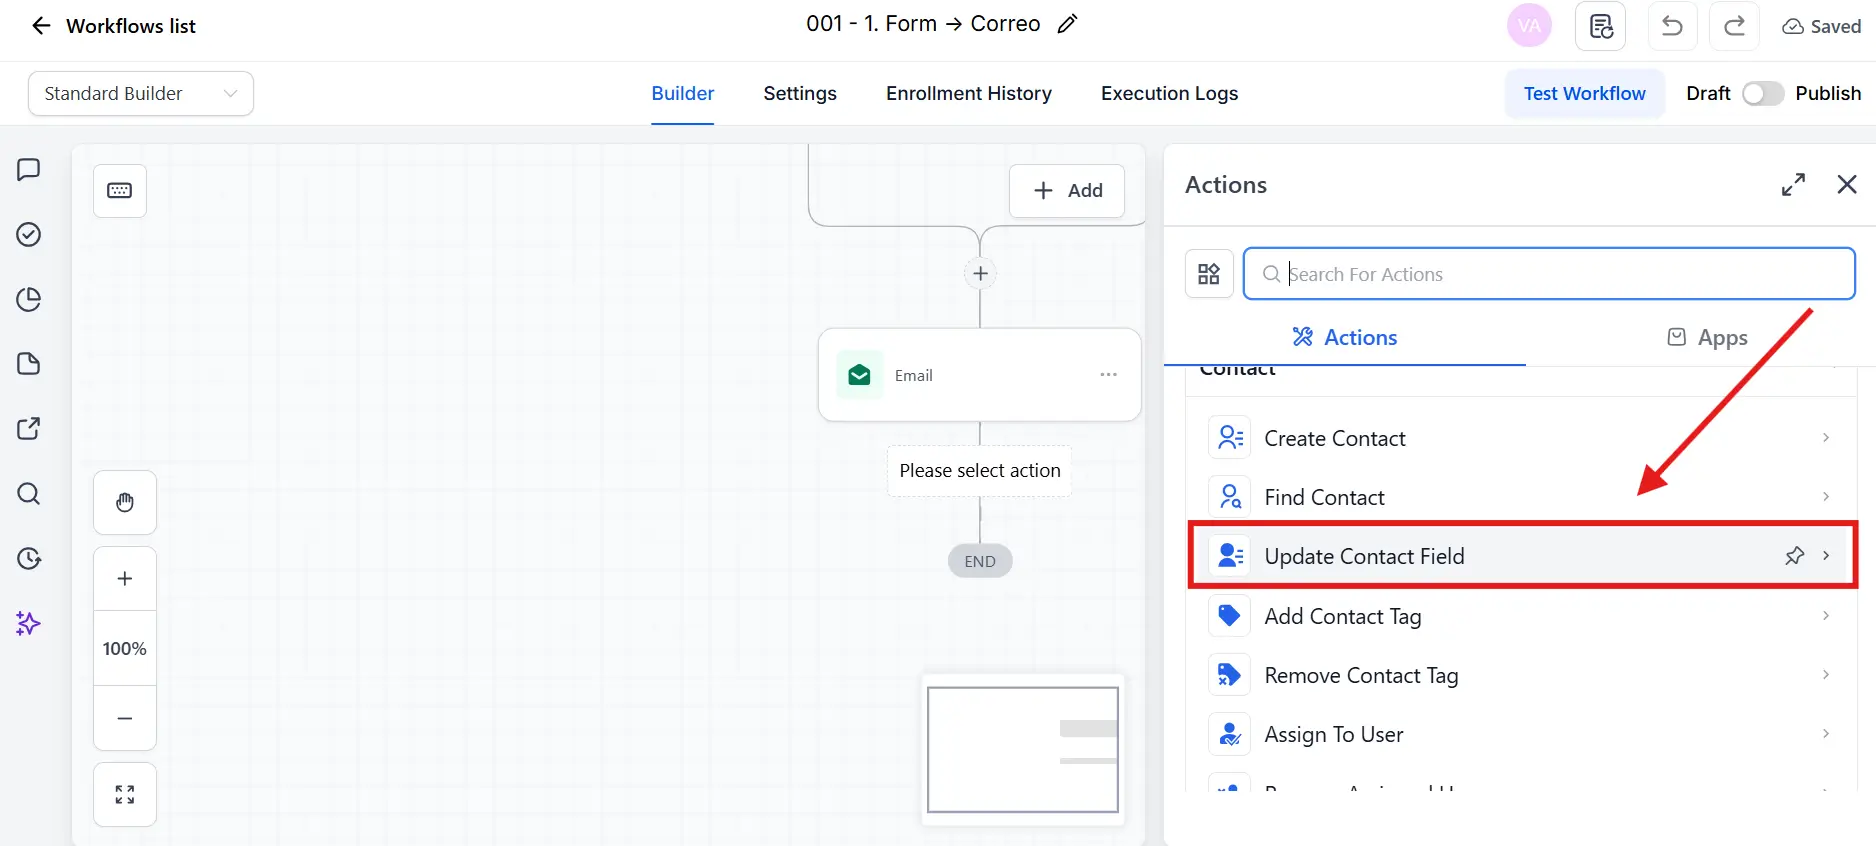Expand the Update Contact Field chevron
The image size is (1876, 846).
point(1826,556)
